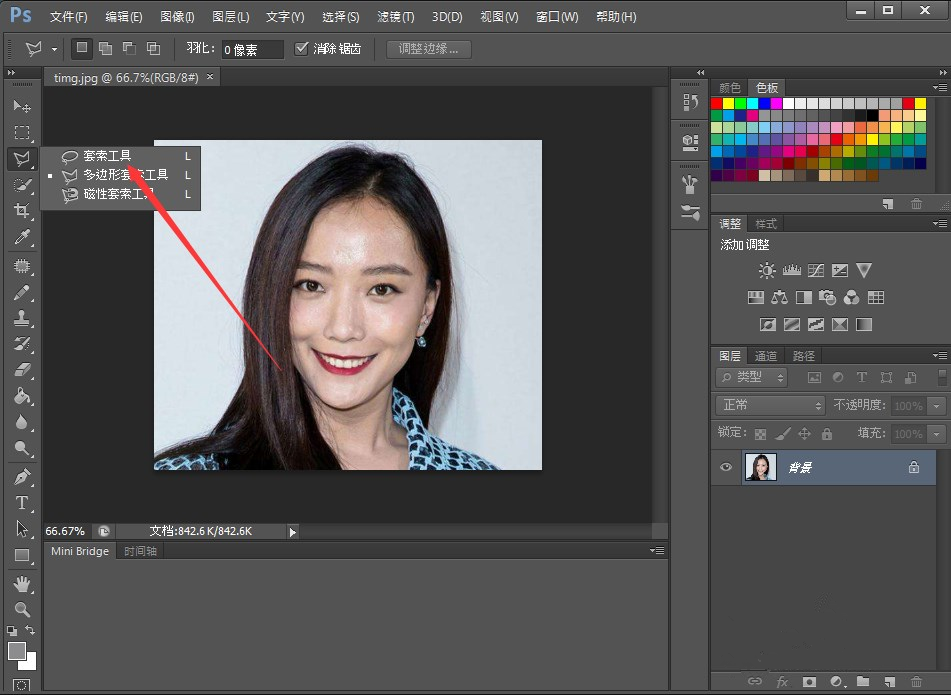This screenshot has height=695, width=951.
Task: Select the Move tool
Action: (x=21, y=106)
